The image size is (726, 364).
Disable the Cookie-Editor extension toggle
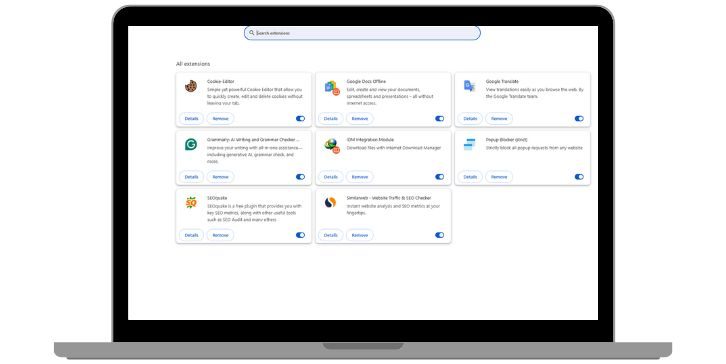pos(300,119)
